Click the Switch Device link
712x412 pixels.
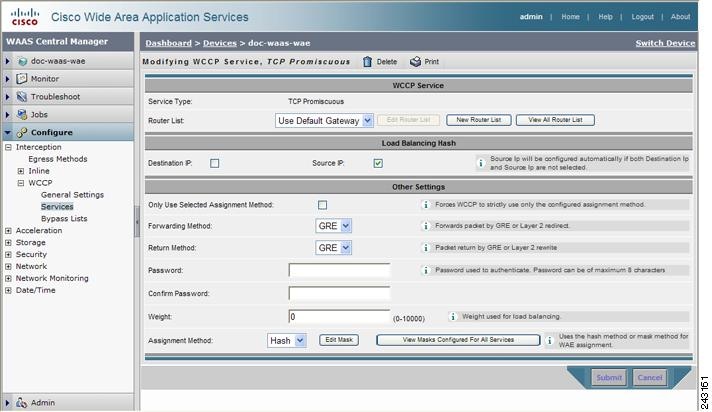pos(665,43)
